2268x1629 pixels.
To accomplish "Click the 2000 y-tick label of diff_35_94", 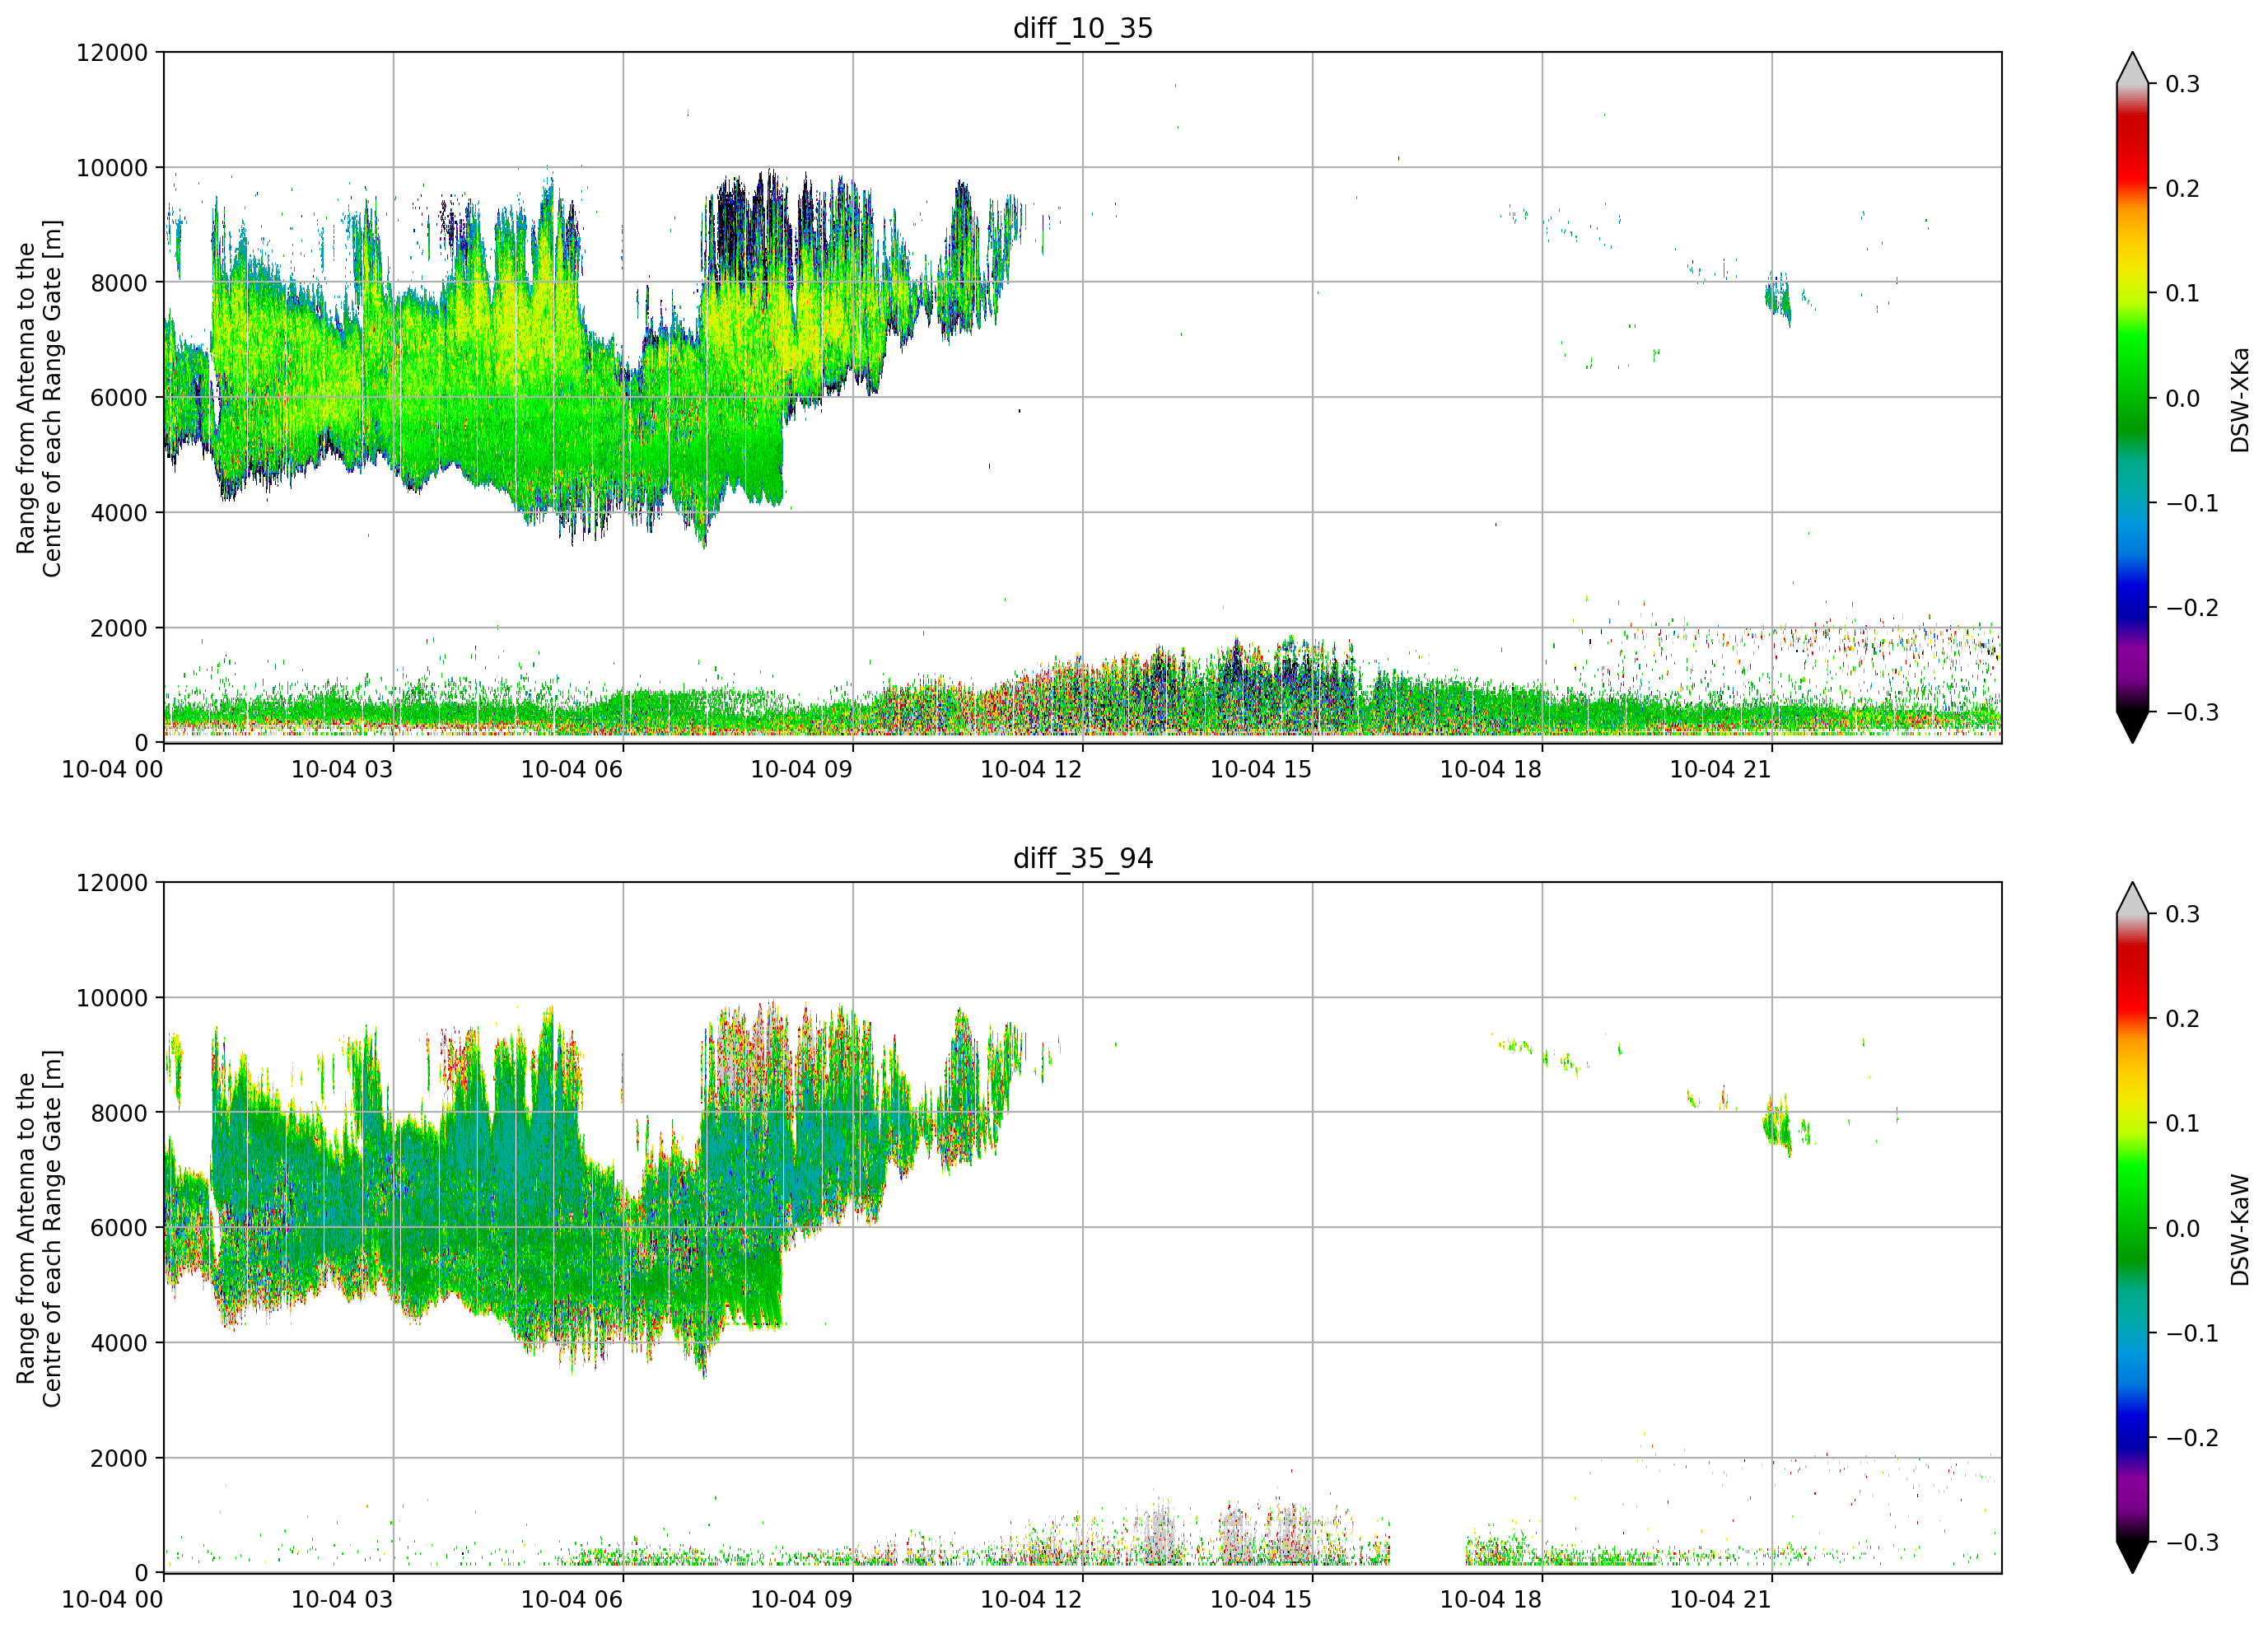I will (119, 1458).
